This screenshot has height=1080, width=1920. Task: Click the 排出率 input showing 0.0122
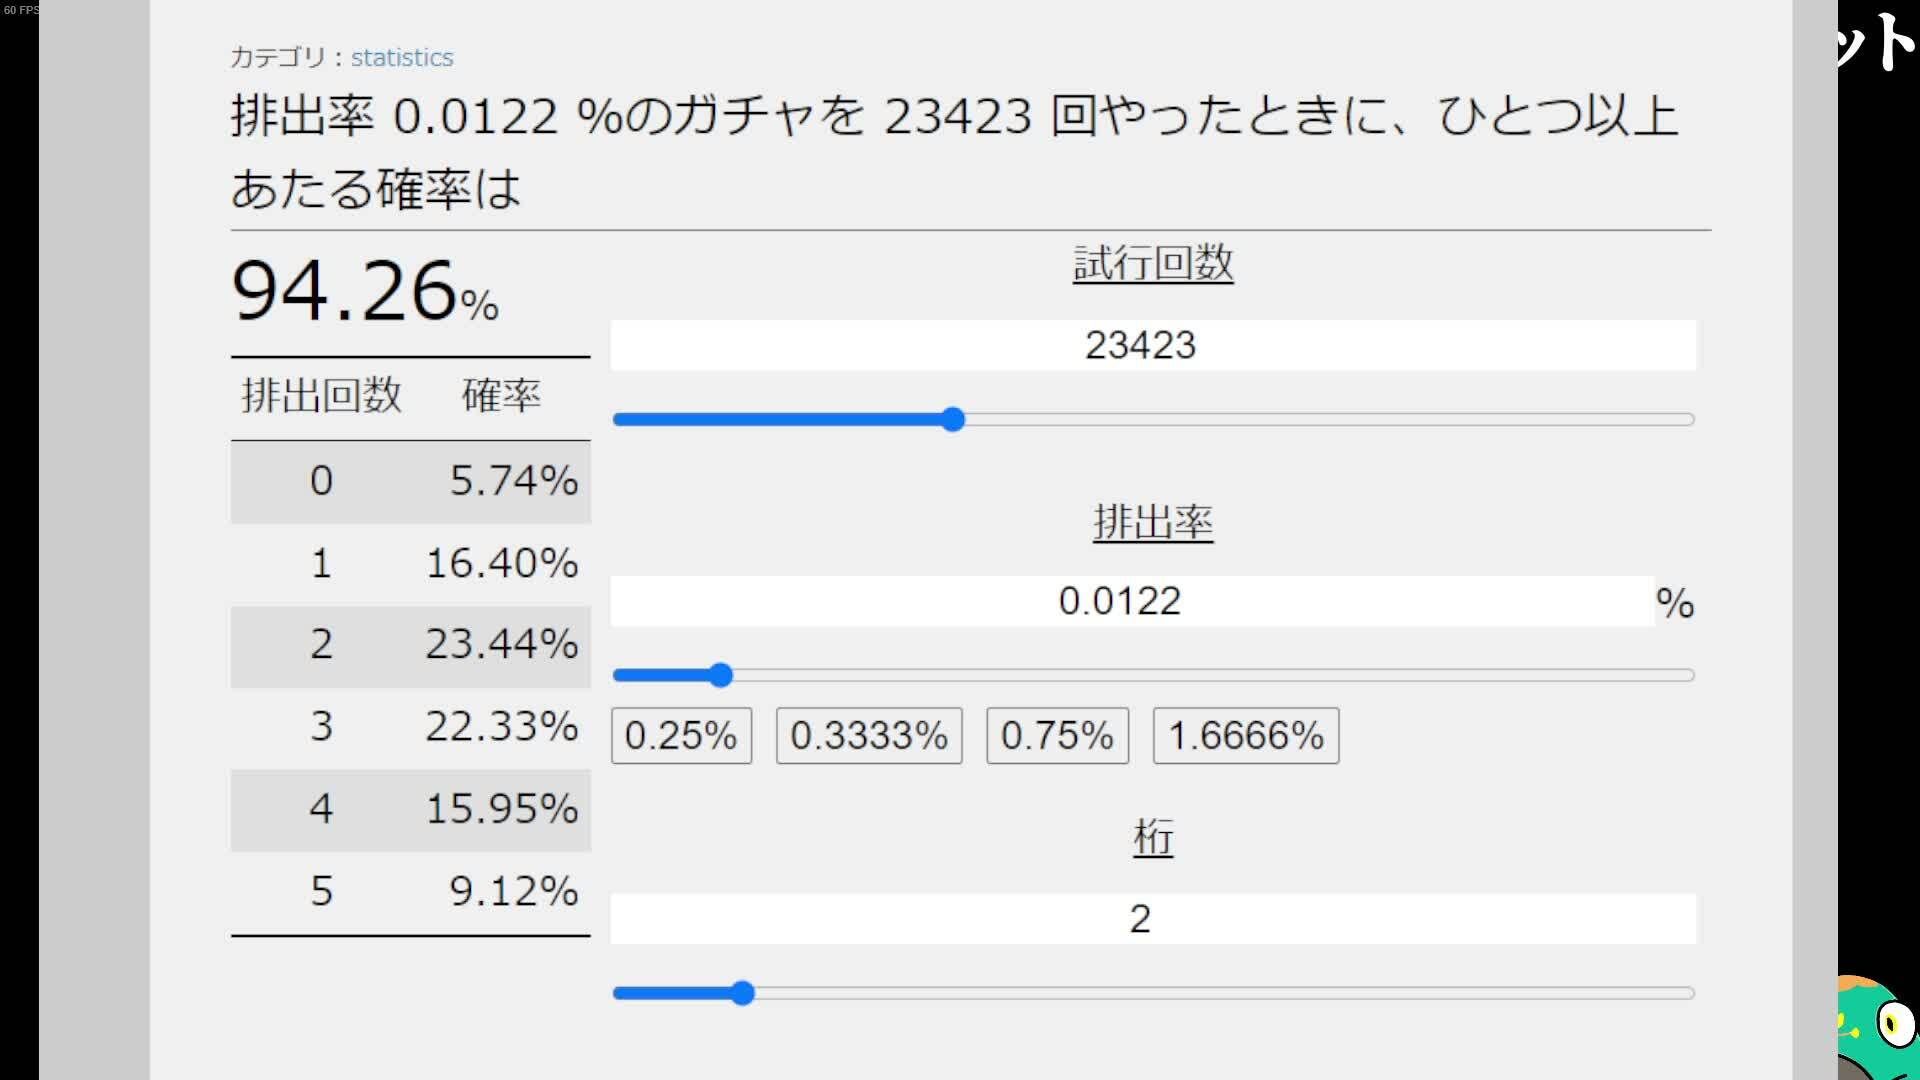click(x=1120, y=600)
